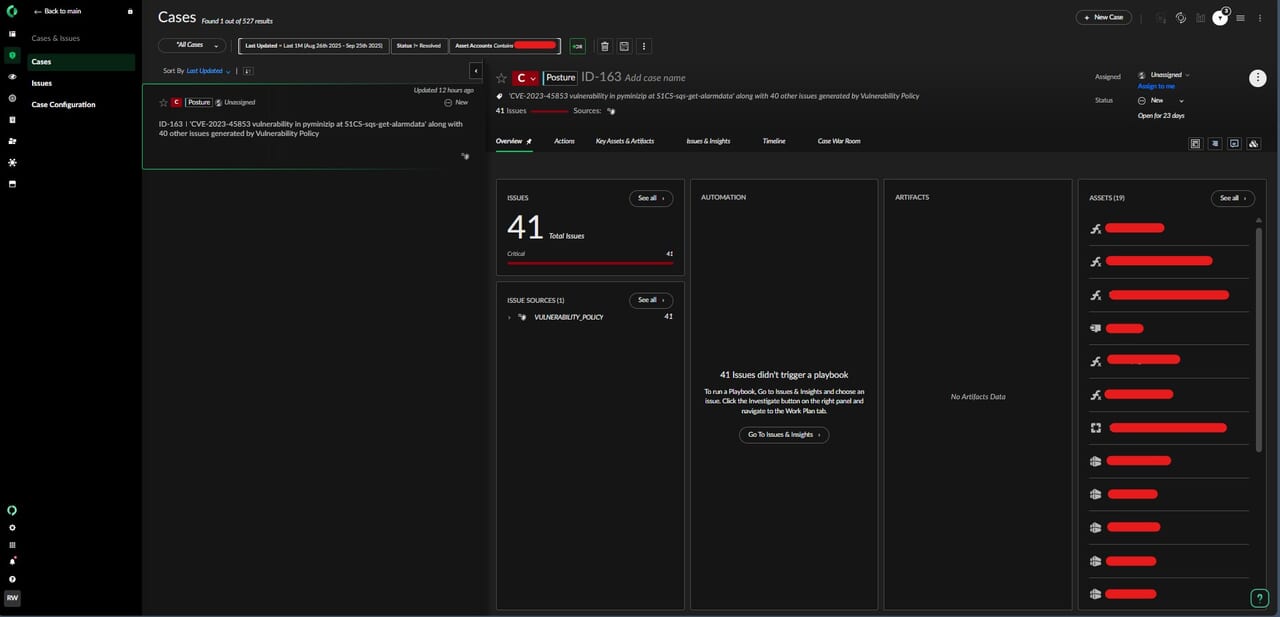
Task: Click the save filter icon
Action: click(x=624, y=46)
